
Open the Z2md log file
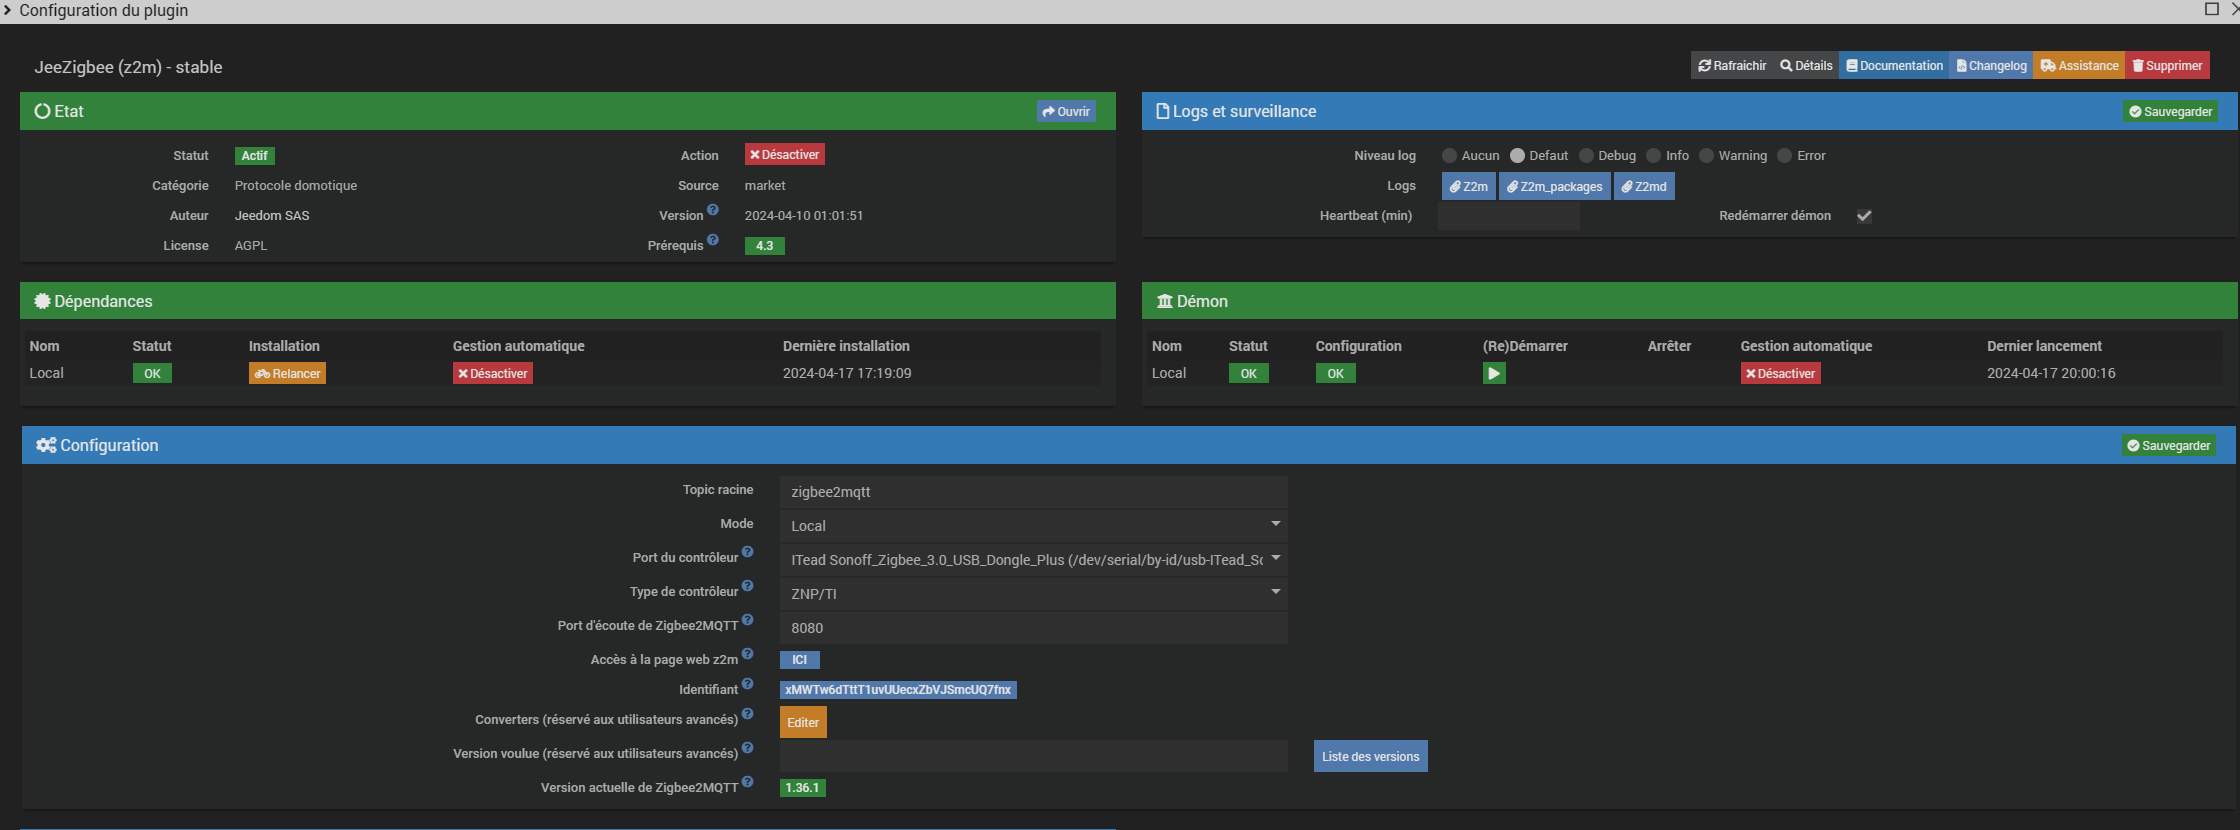1644,186
